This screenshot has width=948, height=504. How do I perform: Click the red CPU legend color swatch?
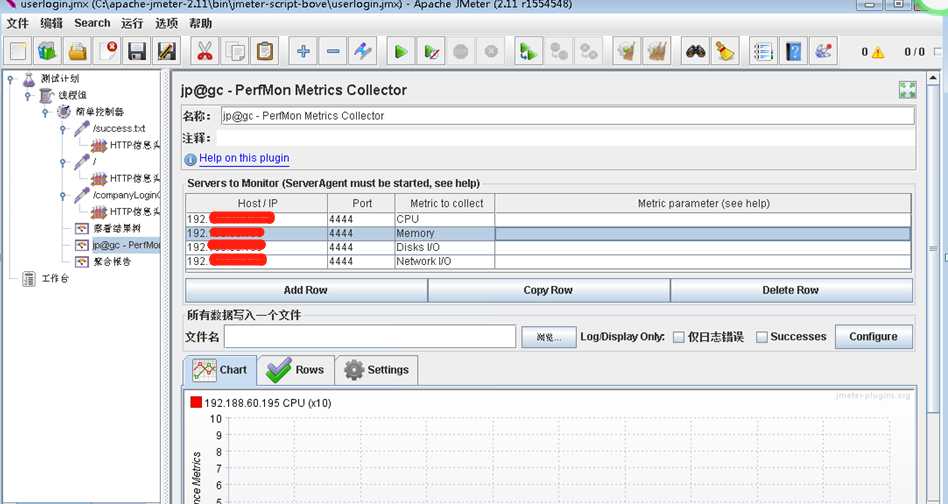pyautogui.click(x=196, y=402)
